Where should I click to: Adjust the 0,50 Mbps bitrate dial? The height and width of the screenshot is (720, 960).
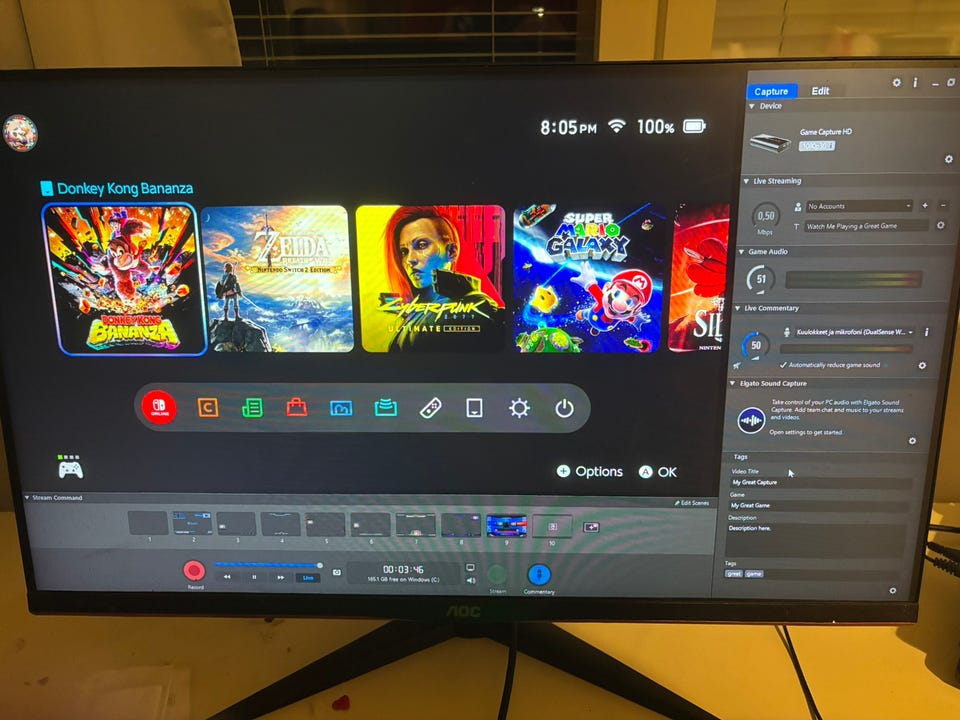pos(765,216)
